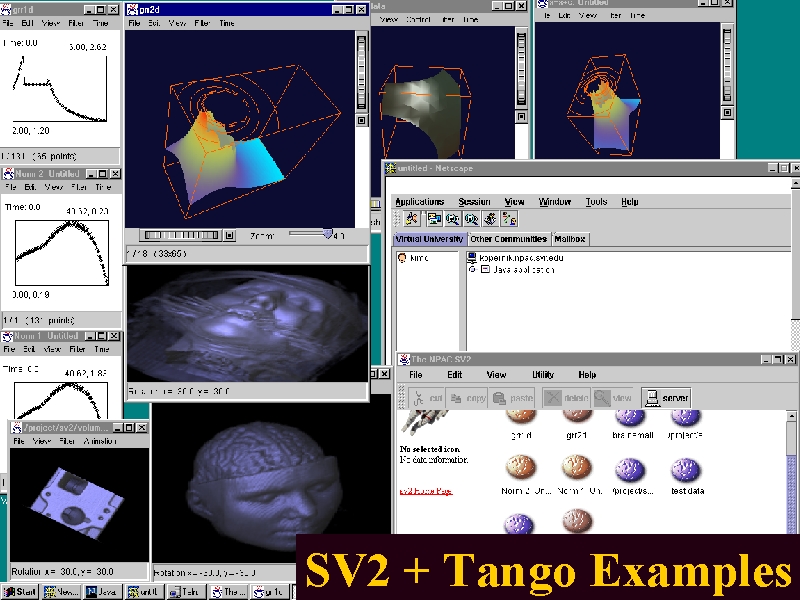Click the server button in NPAC SV2 toolbar
This screenshot has height=600, width=800.
(666, 398)
